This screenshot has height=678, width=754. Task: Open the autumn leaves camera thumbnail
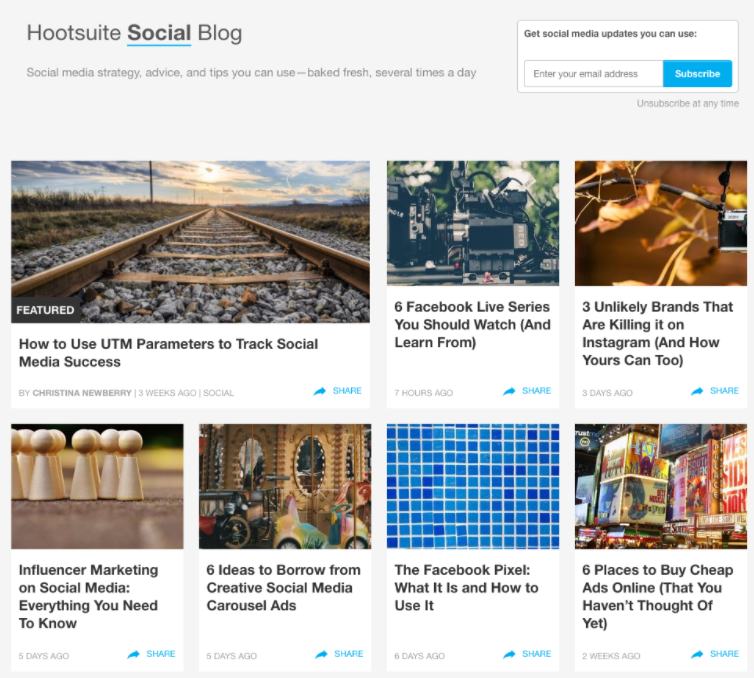(661, 223)
